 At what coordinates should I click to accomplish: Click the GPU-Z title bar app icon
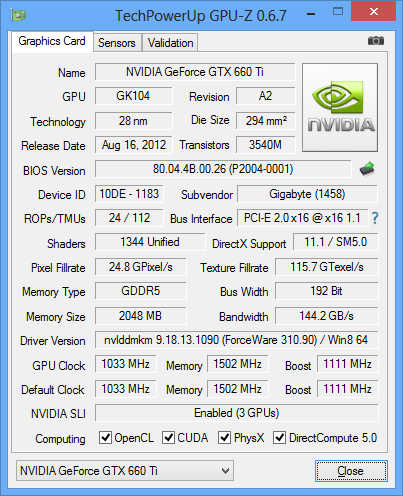(18, 15)
